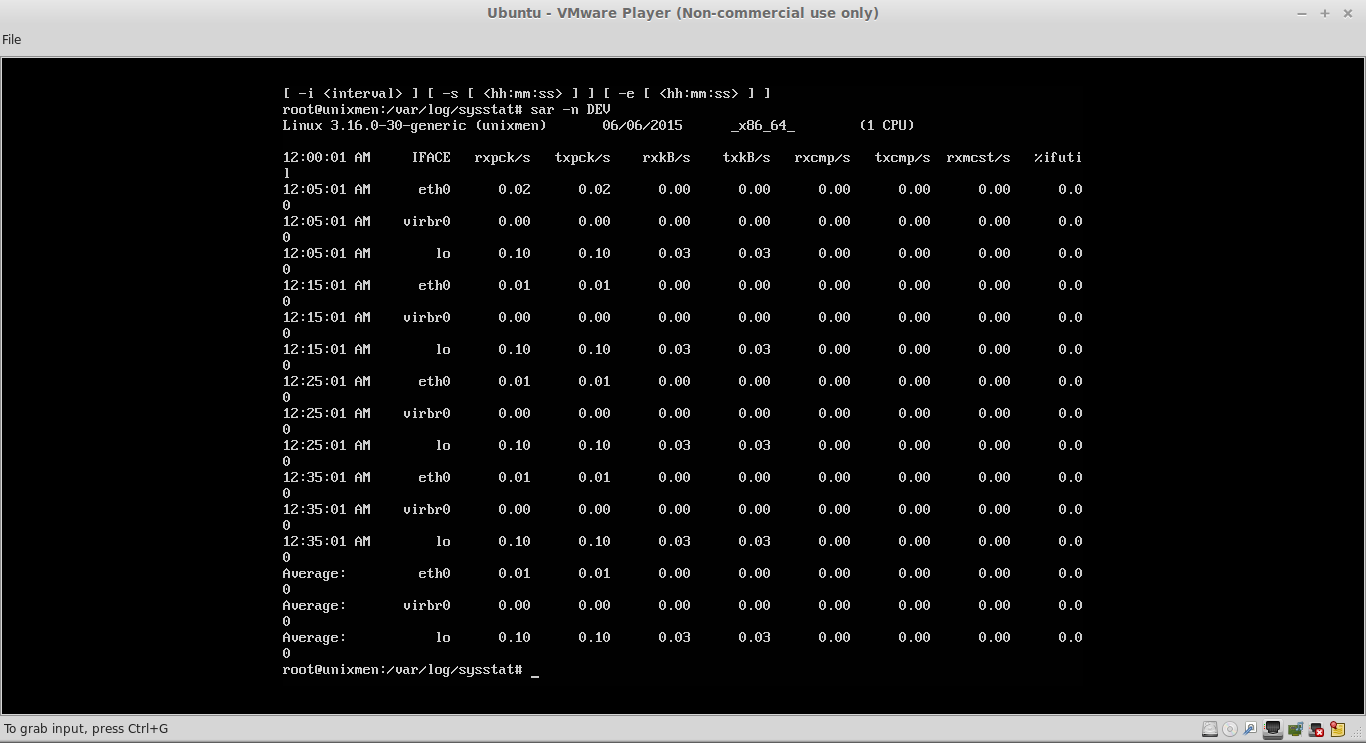The width and height of the screenshot is (1366, 743).
Task: Click the USB cable device icon
Action: click(x=1250, y=728)
